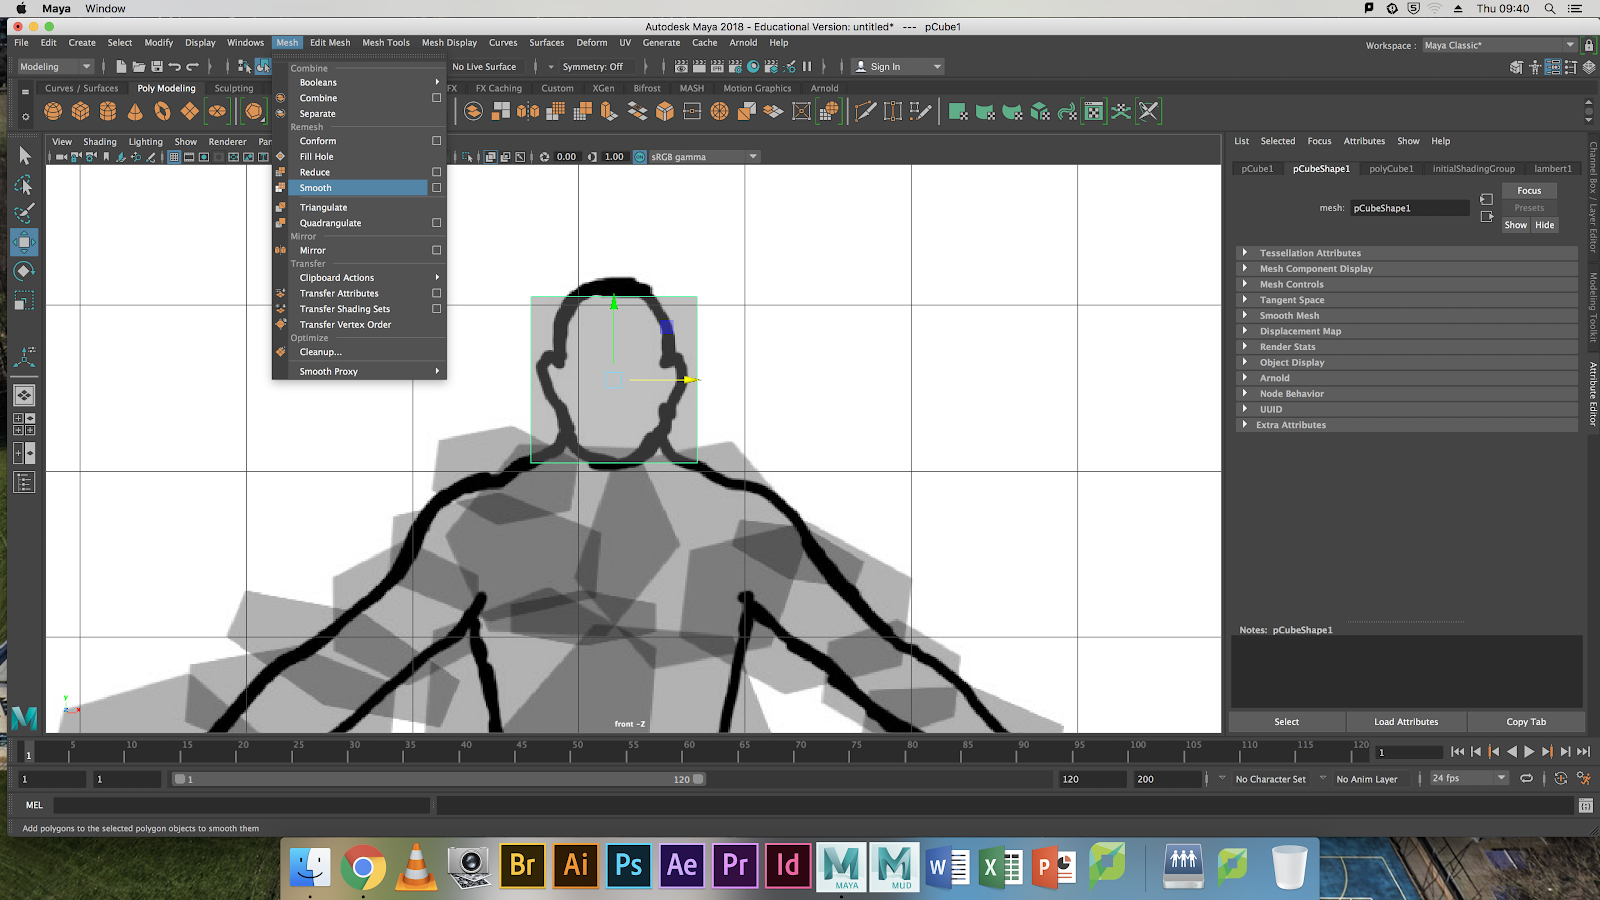Click the Load Attributes button
Screen dimensions: 1600x900
click(1406, 722)
